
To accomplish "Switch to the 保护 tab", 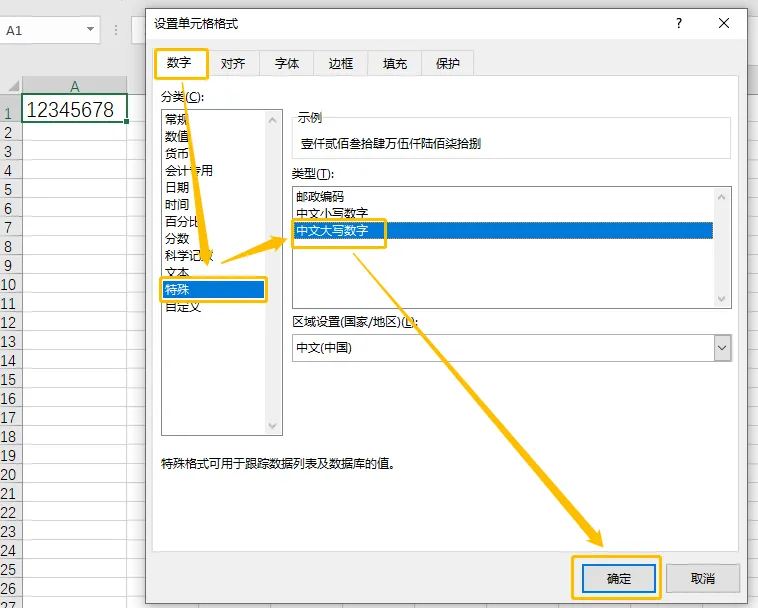I will [448, 63].
